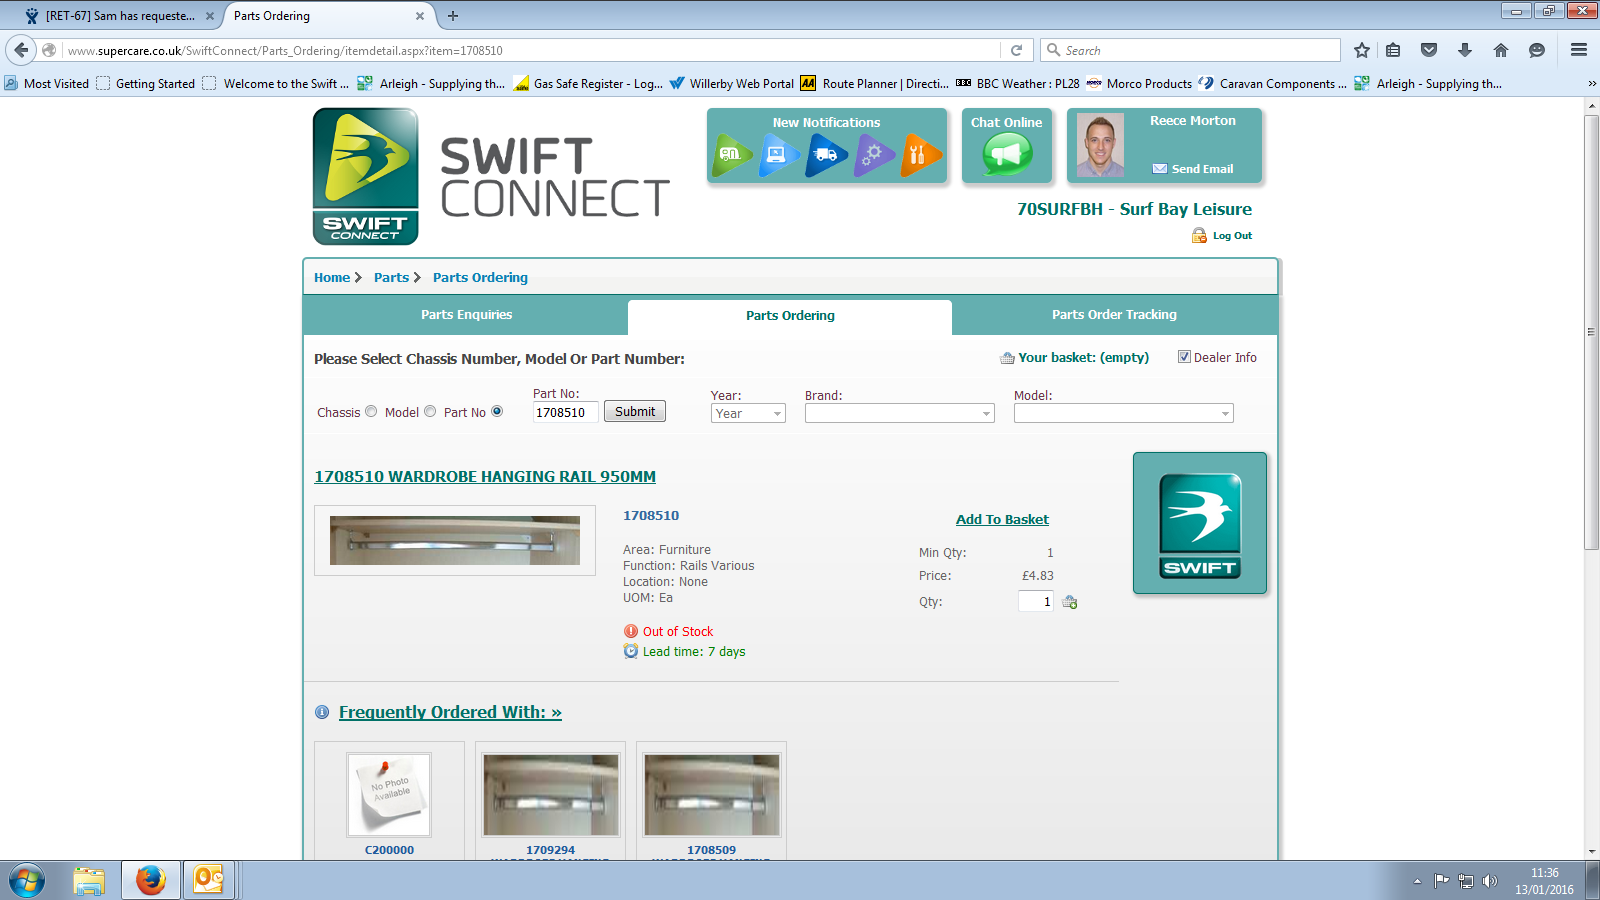Click the basket icon next to Your basket

tap(1007, 358)
